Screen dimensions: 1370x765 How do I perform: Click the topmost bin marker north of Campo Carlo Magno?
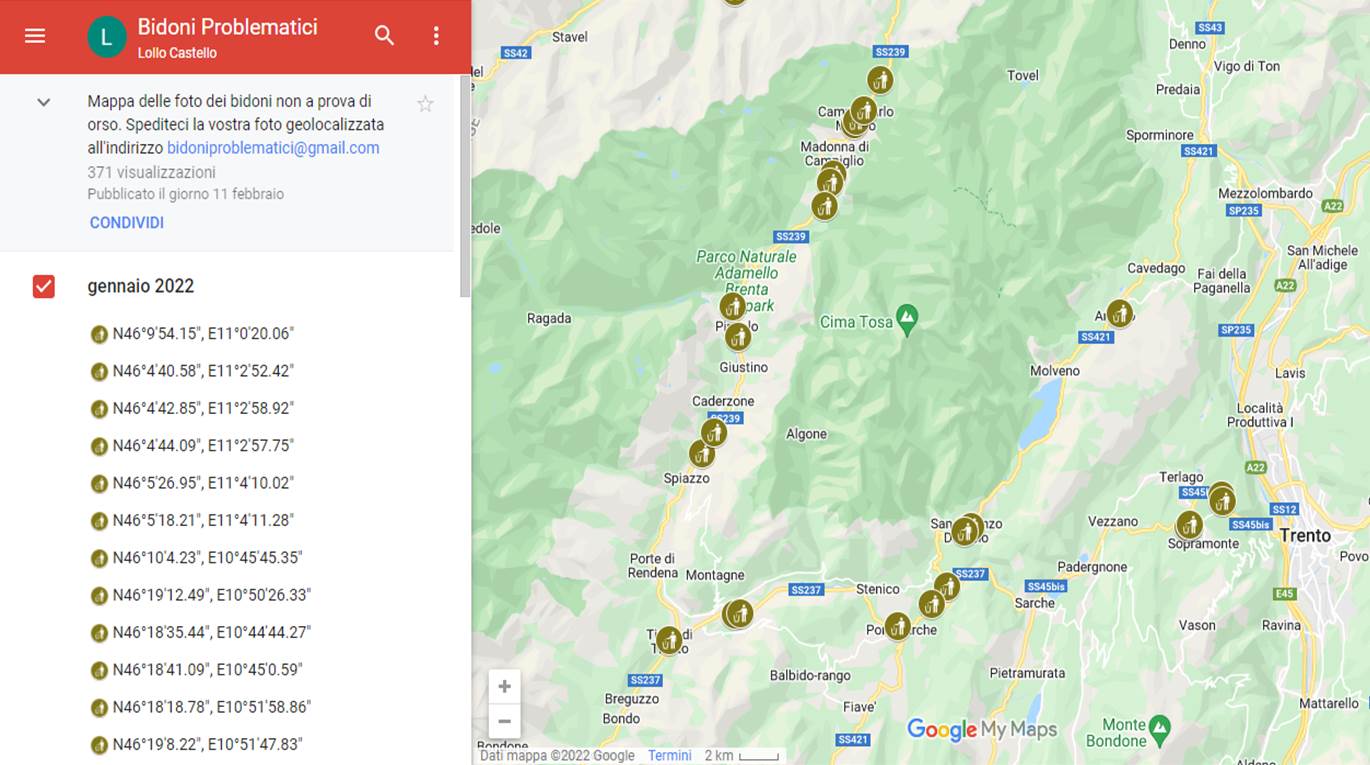(x=880, y=79)
